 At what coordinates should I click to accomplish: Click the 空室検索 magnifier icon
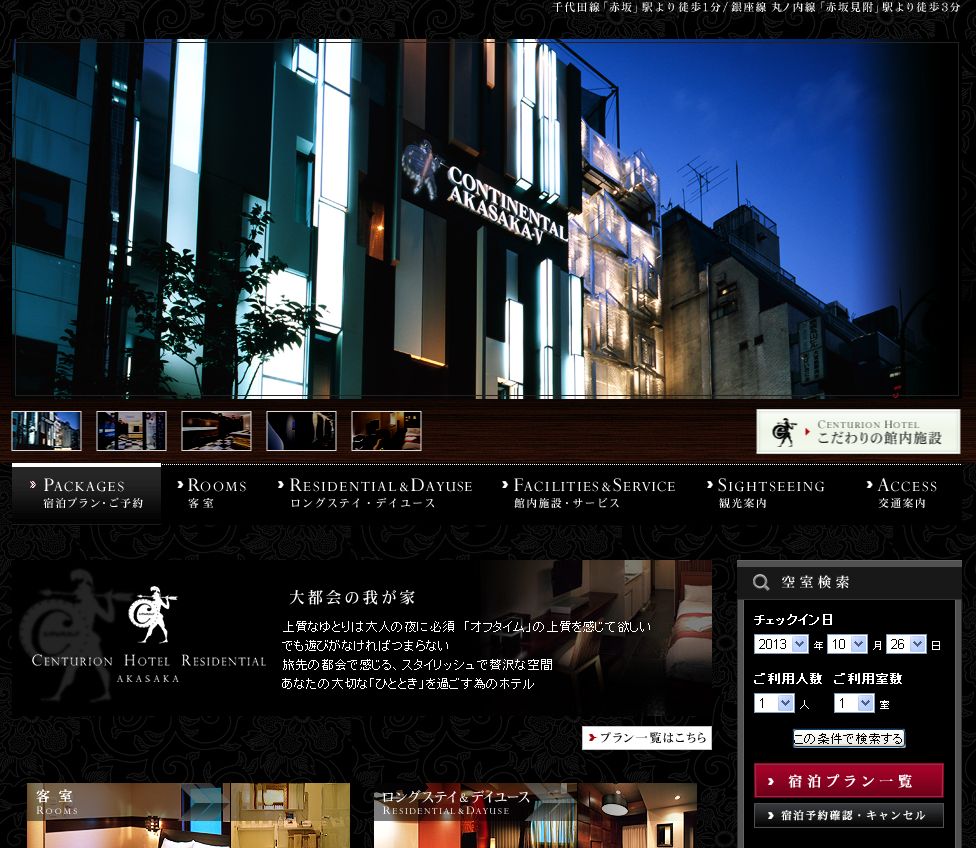[x=761, y=582]
